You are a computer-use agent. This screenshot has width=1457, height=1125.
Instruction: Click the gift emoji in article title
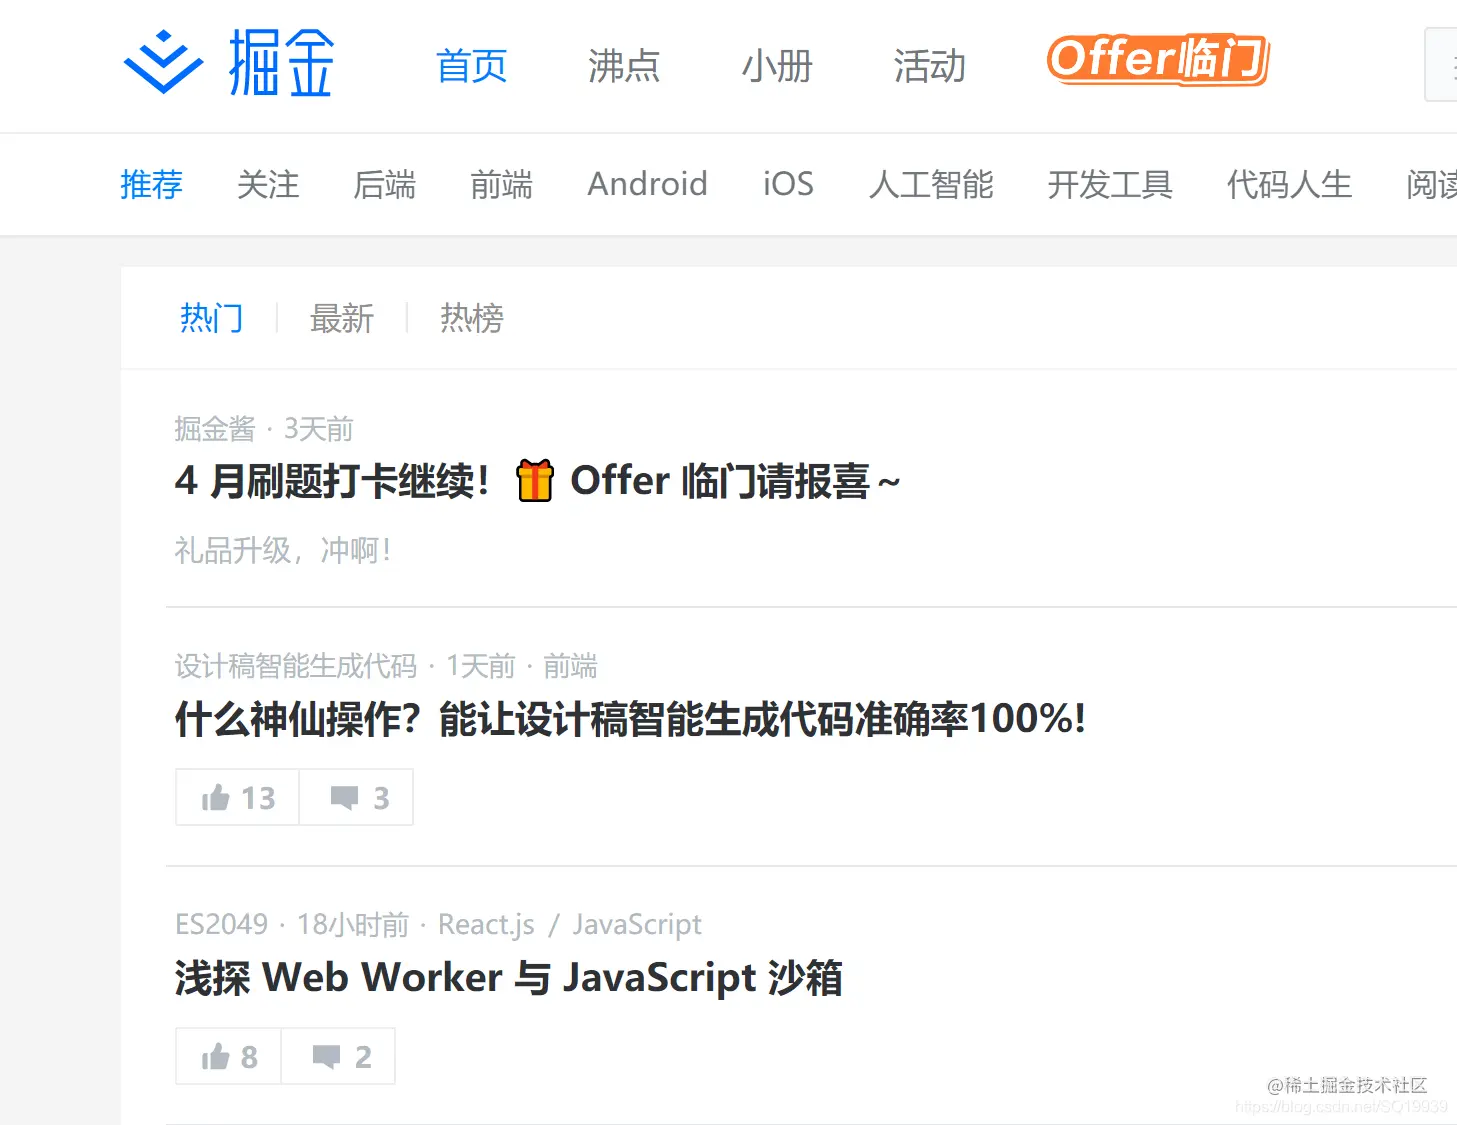pos(535,481)
